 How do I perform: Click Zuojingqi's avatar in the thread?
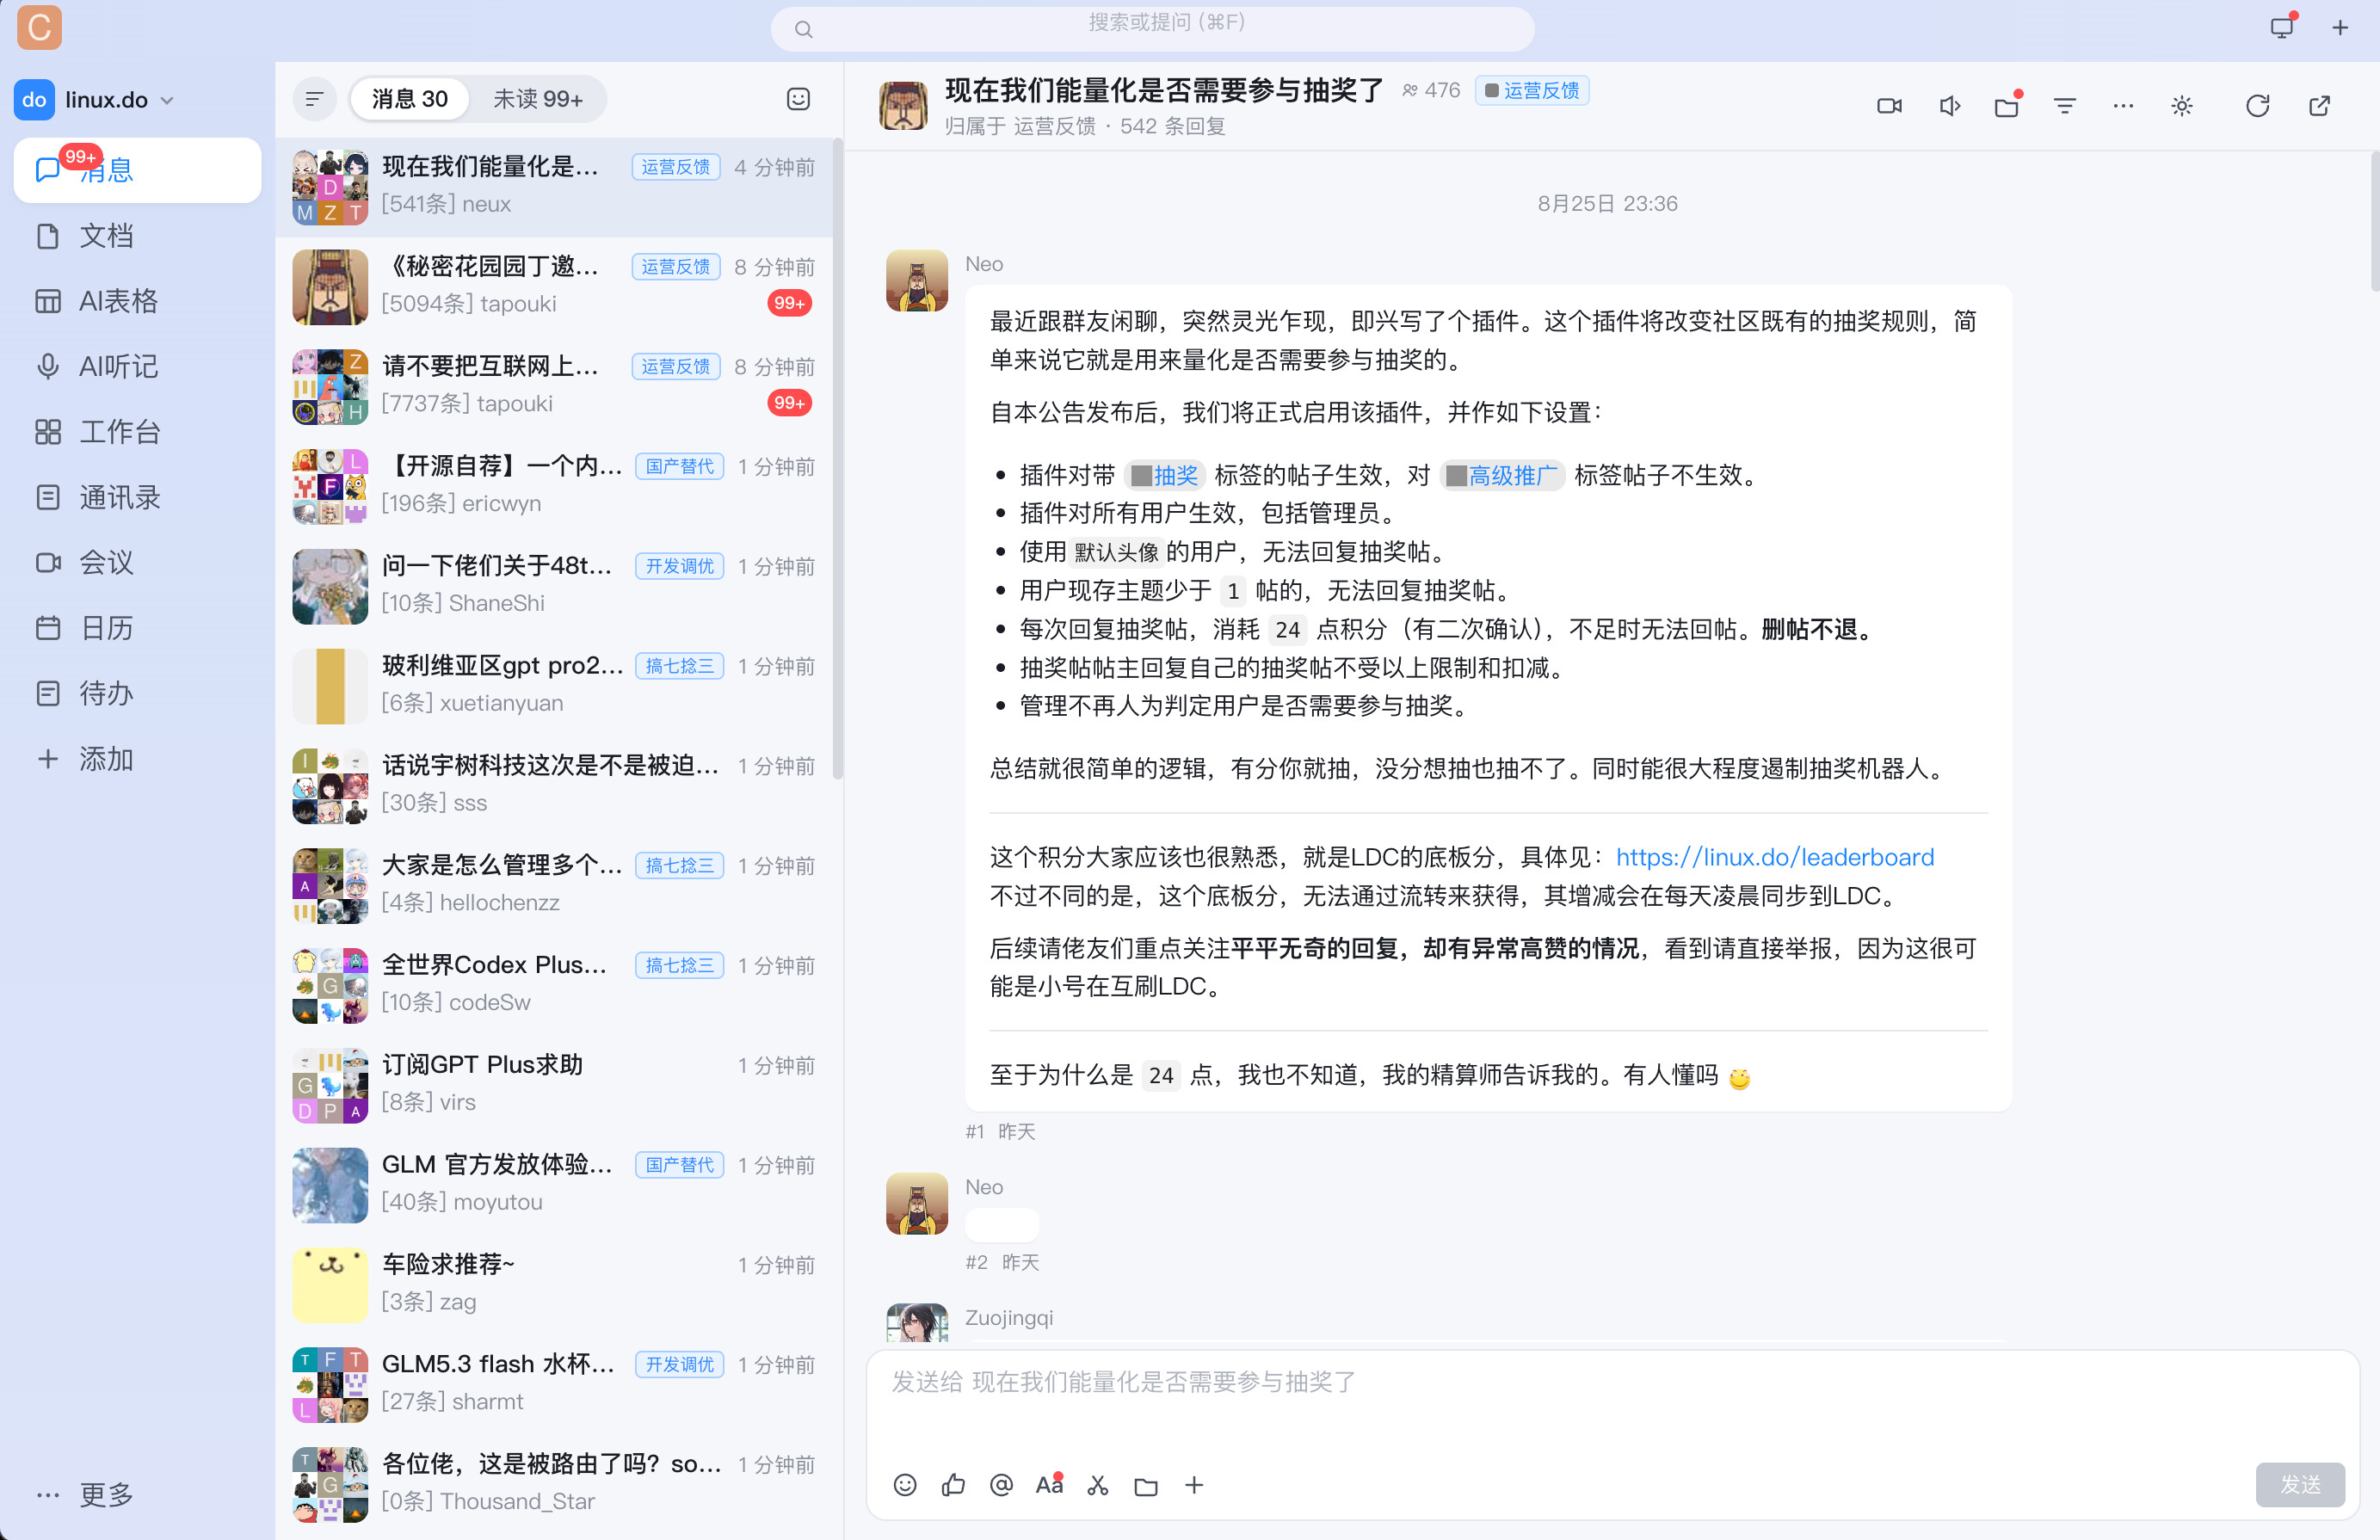pyautogui.click(x=916, y=1322)
